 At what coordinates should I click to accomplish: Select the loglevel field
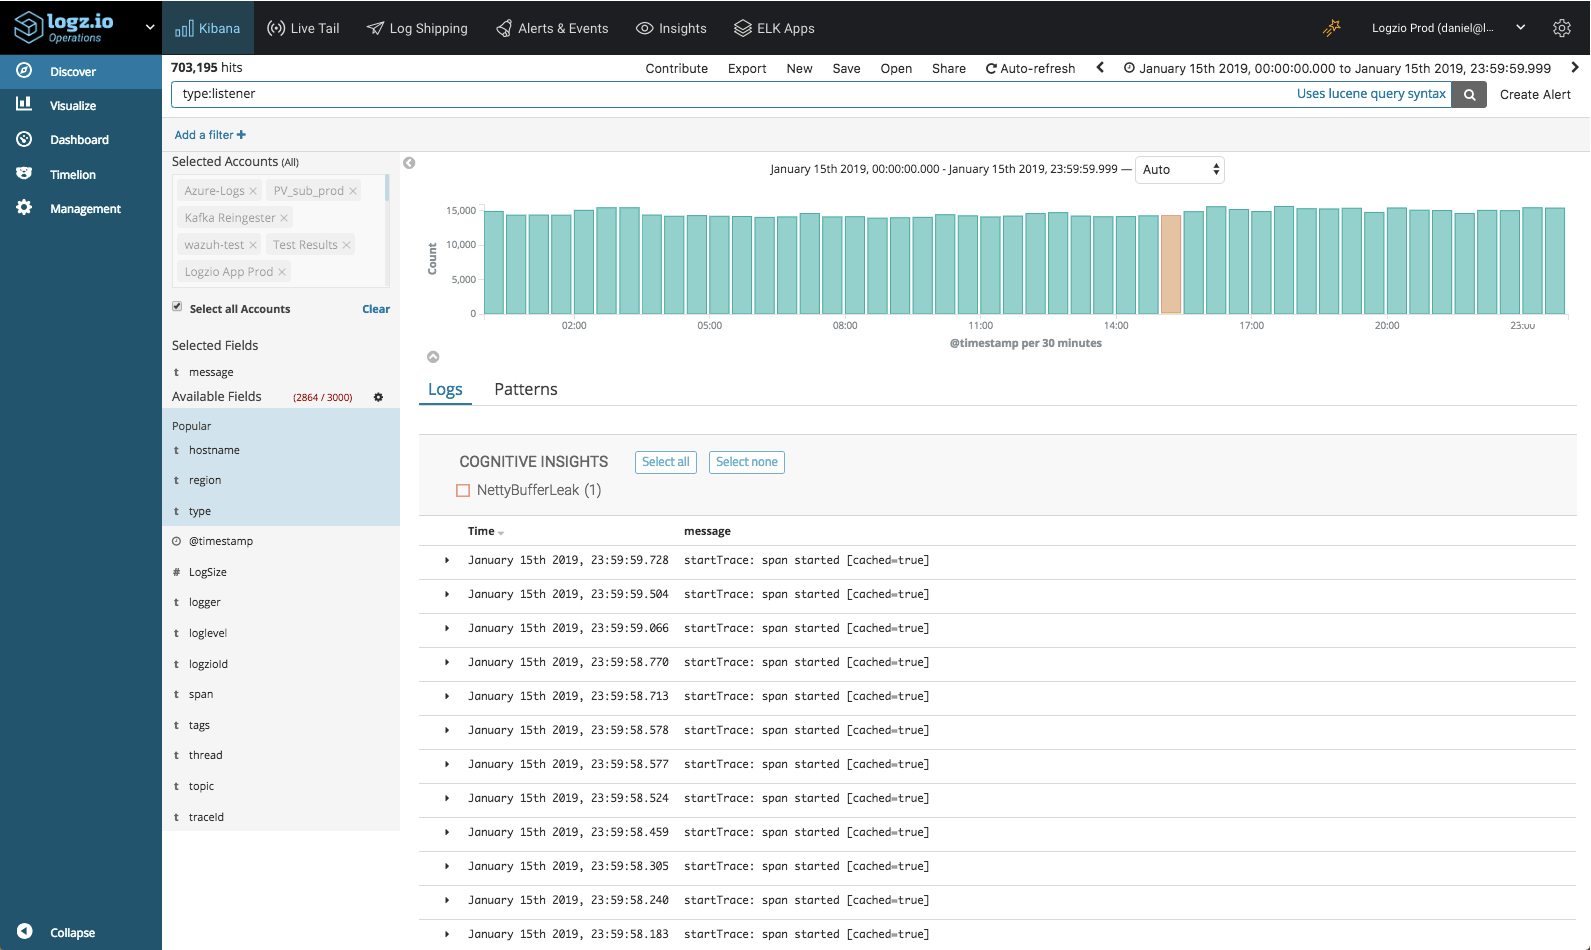(x=208, y=633)
